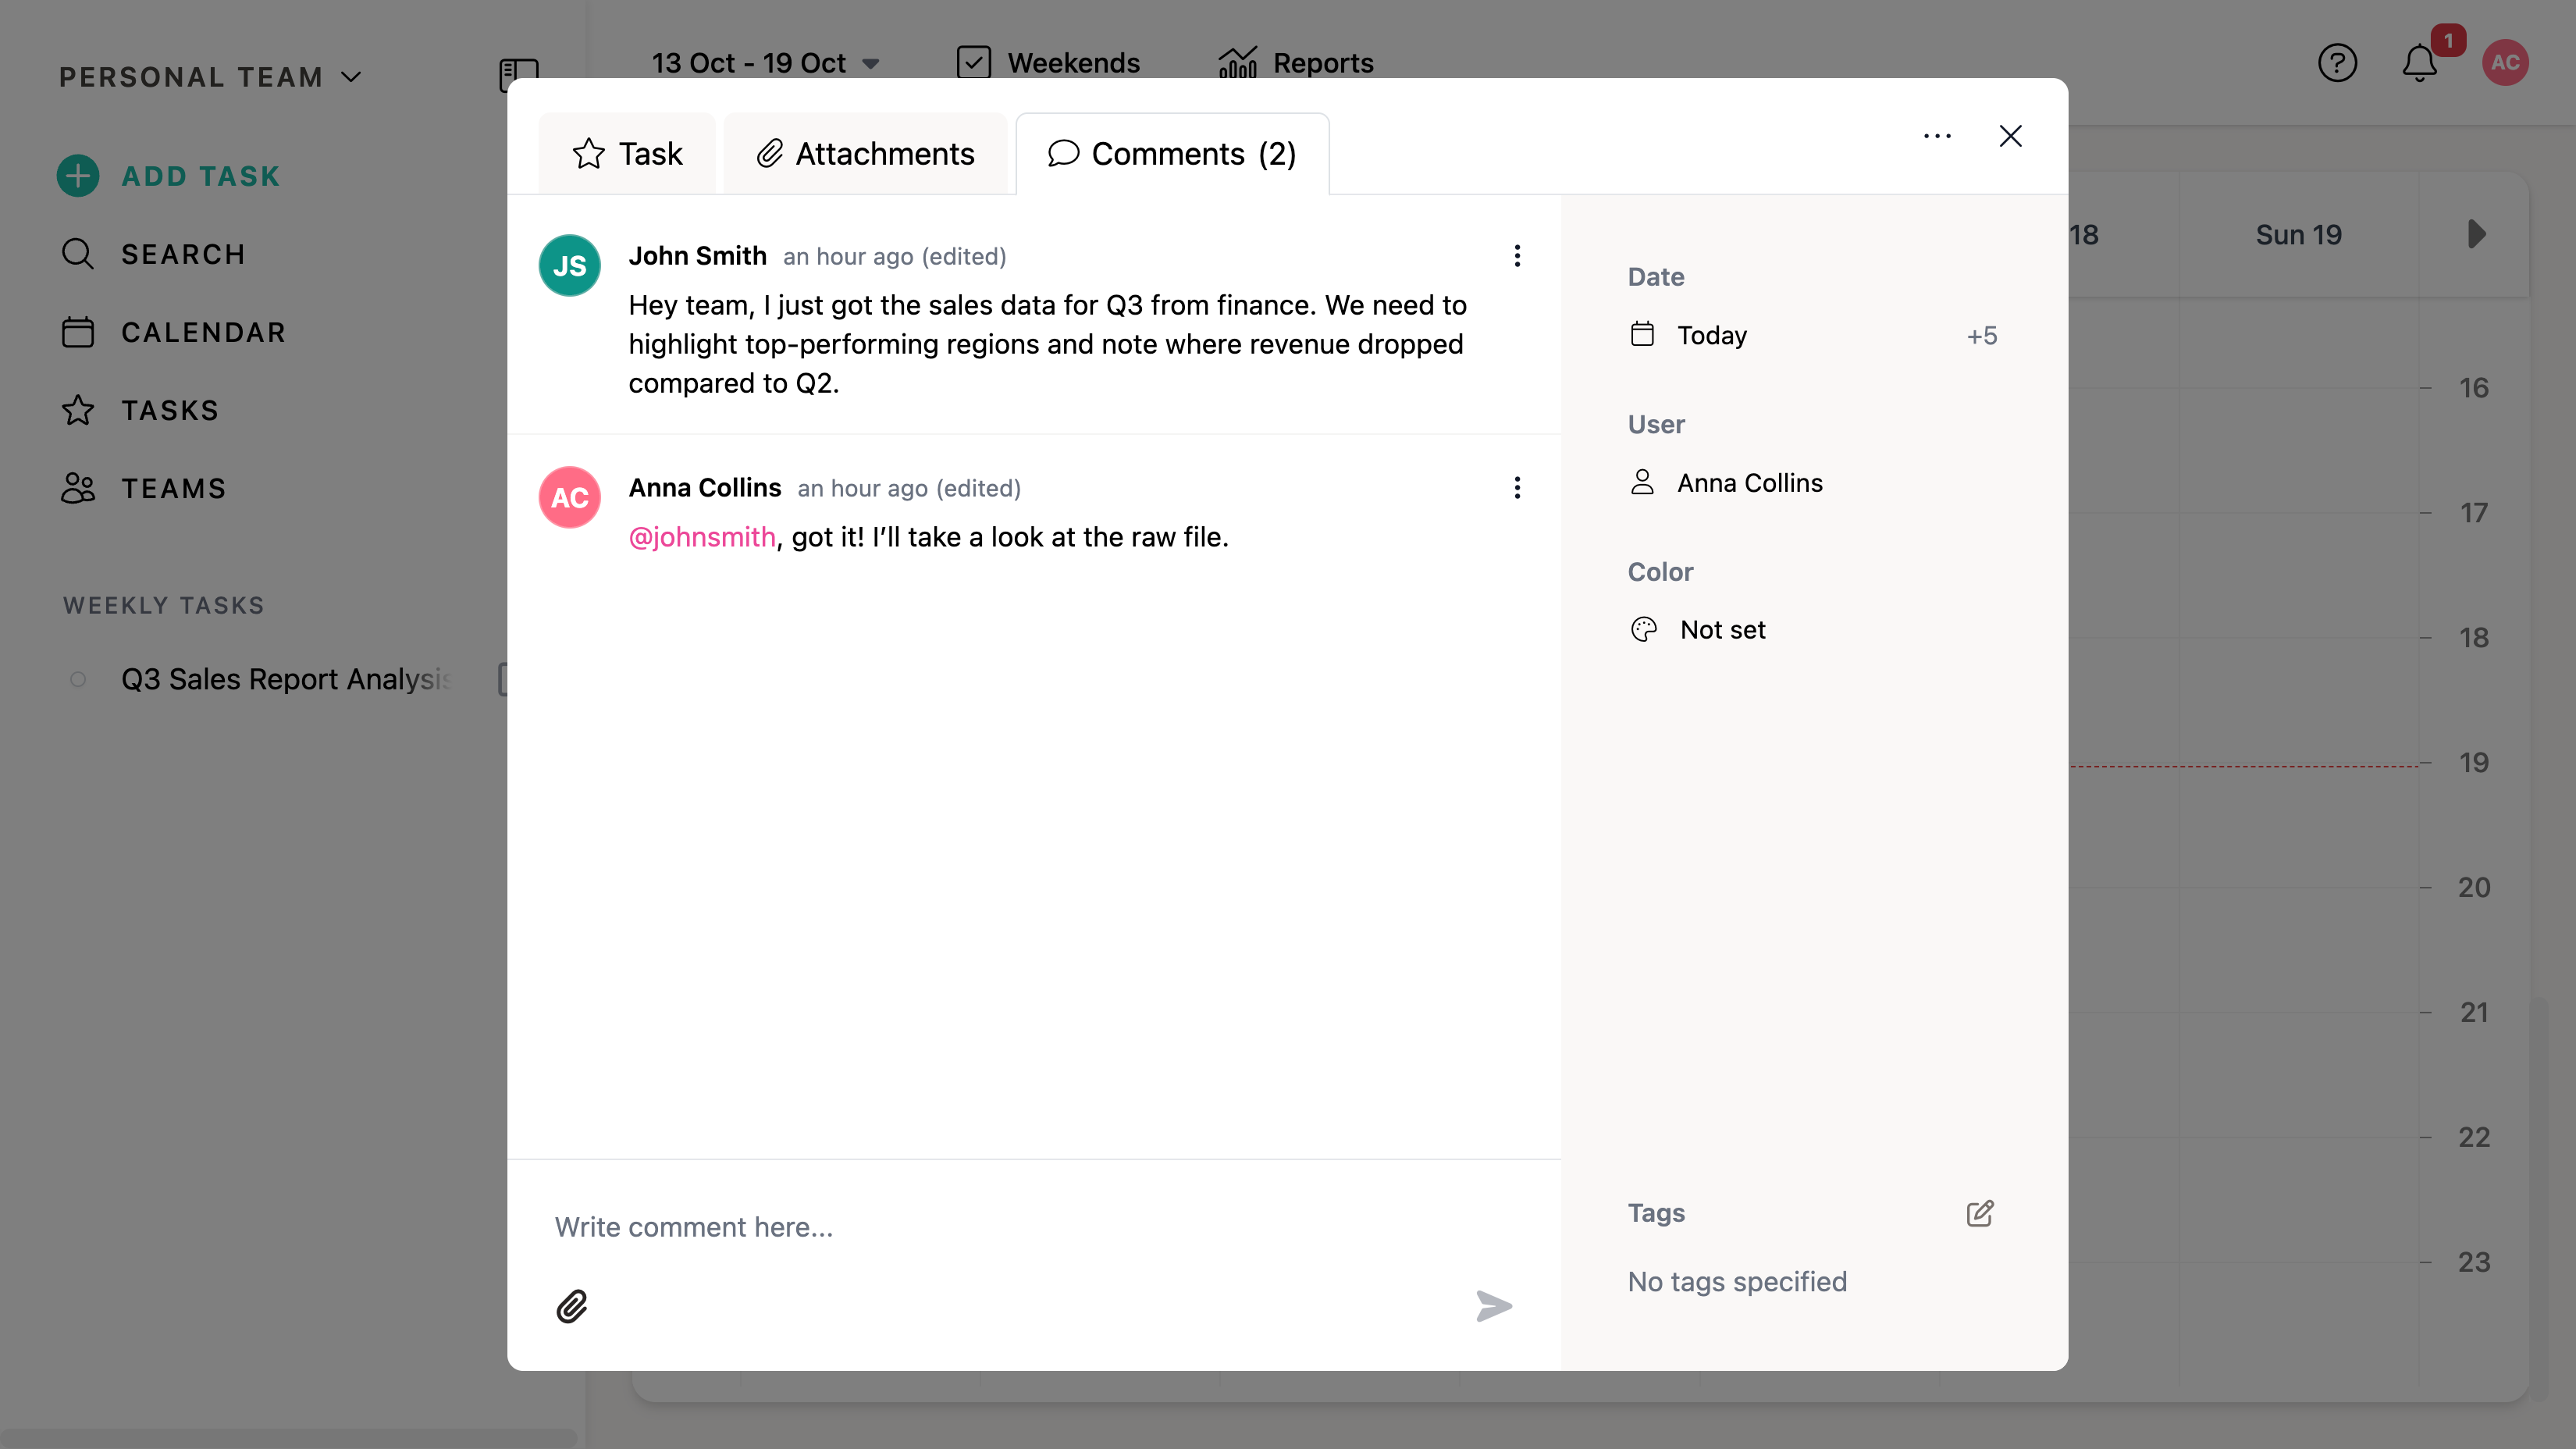Click the green Add Task plus icon

tap(78, 176)
